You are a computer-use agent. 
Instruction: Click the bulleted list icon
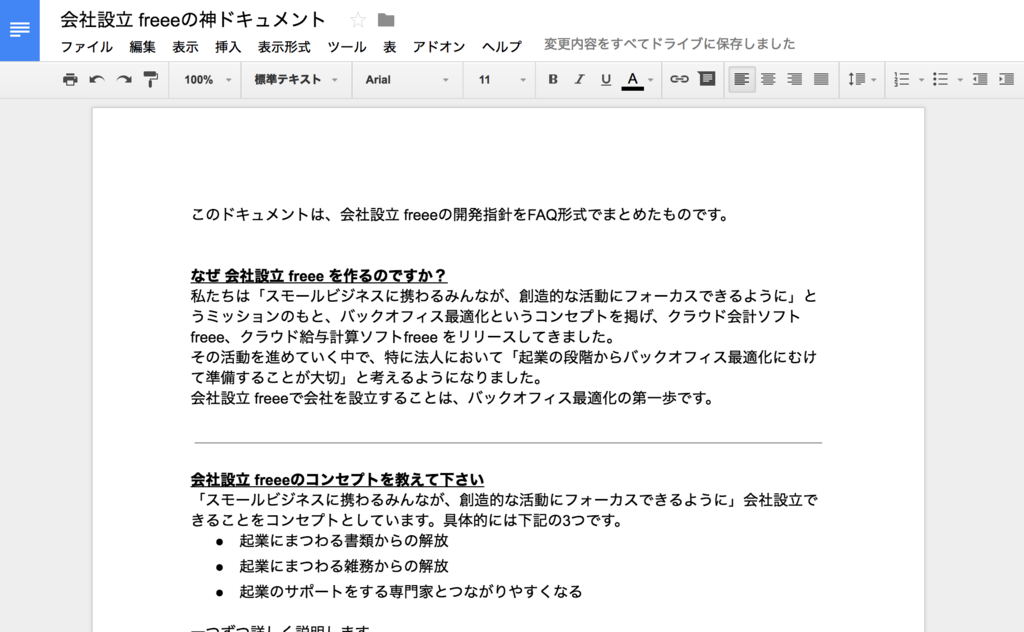point(940,80)
